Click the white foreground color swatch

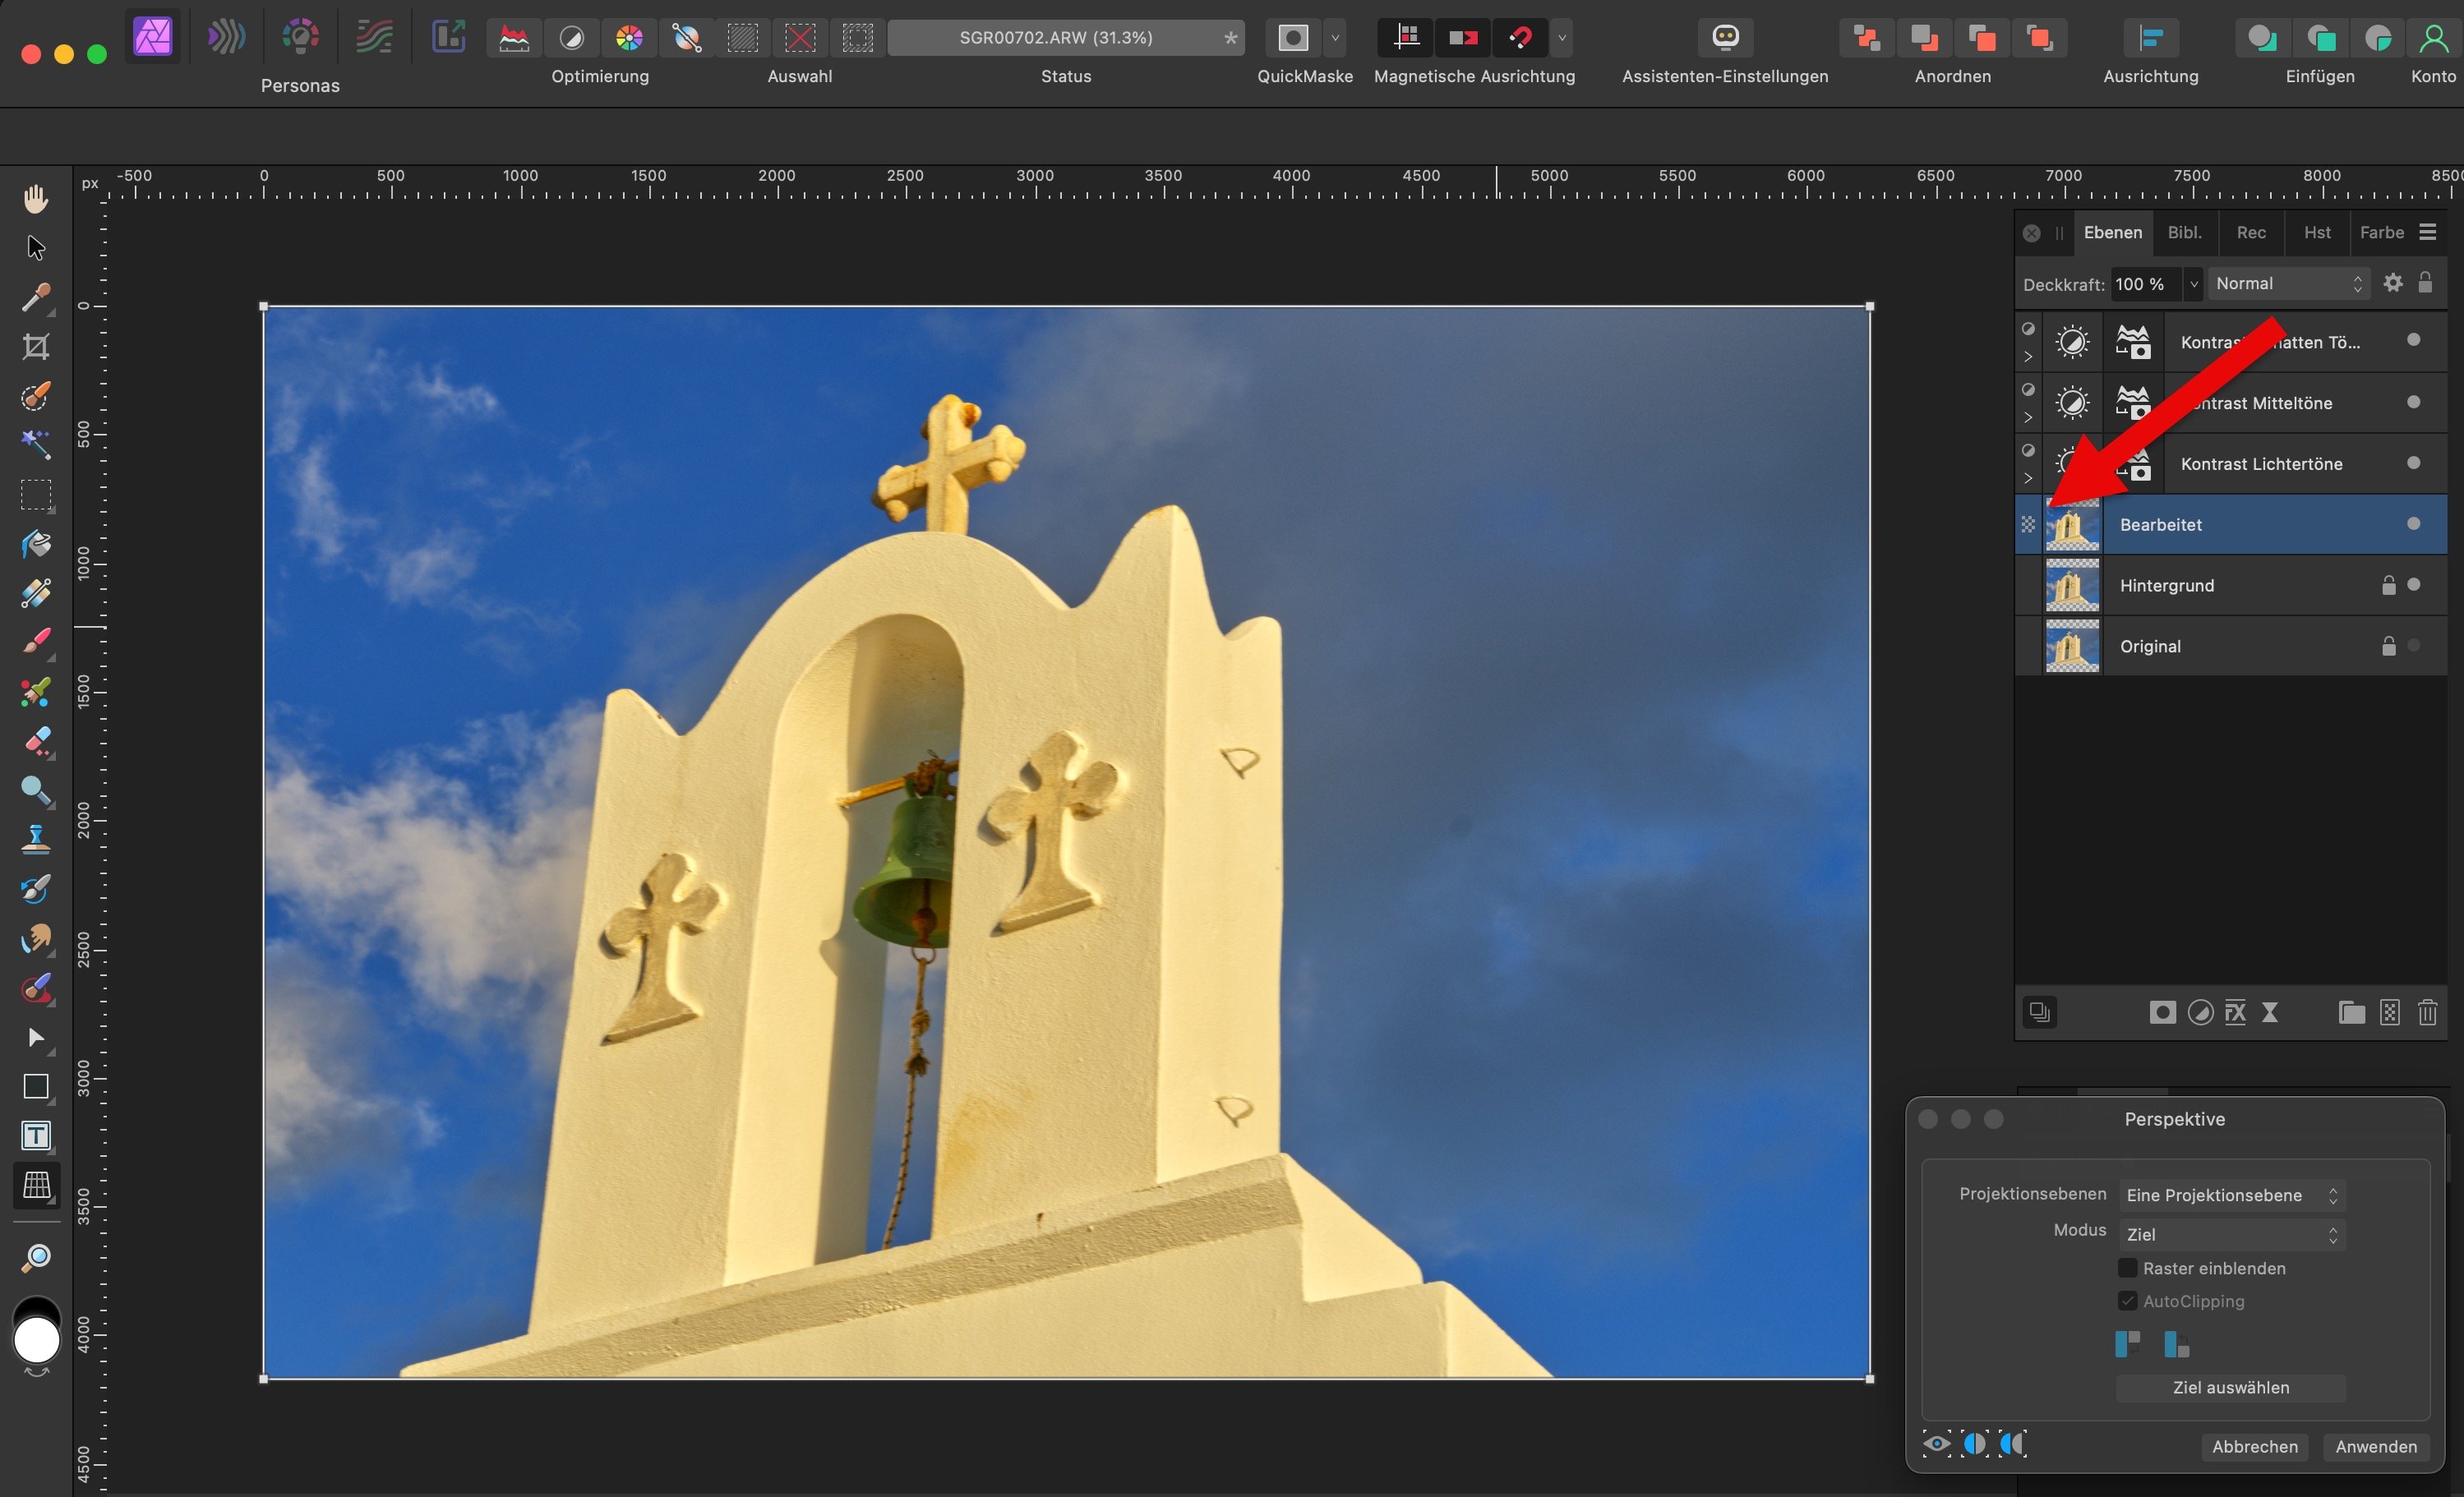(x=37, y=1340)
